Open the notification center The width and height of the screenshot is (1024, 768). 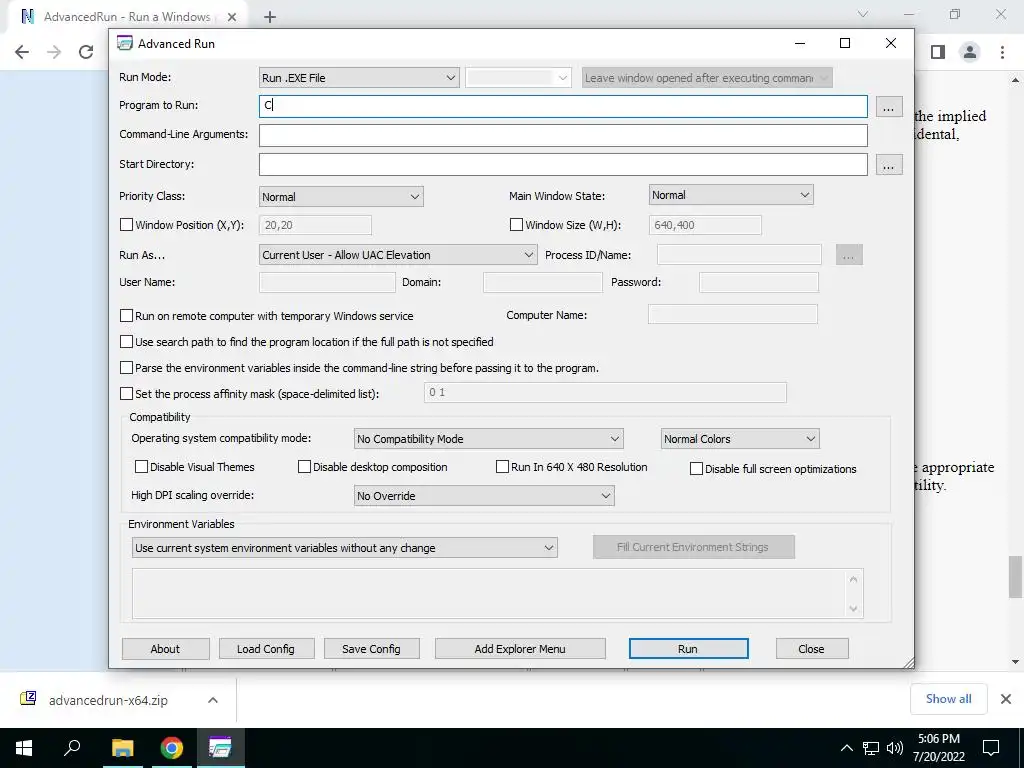click(991, 748)
